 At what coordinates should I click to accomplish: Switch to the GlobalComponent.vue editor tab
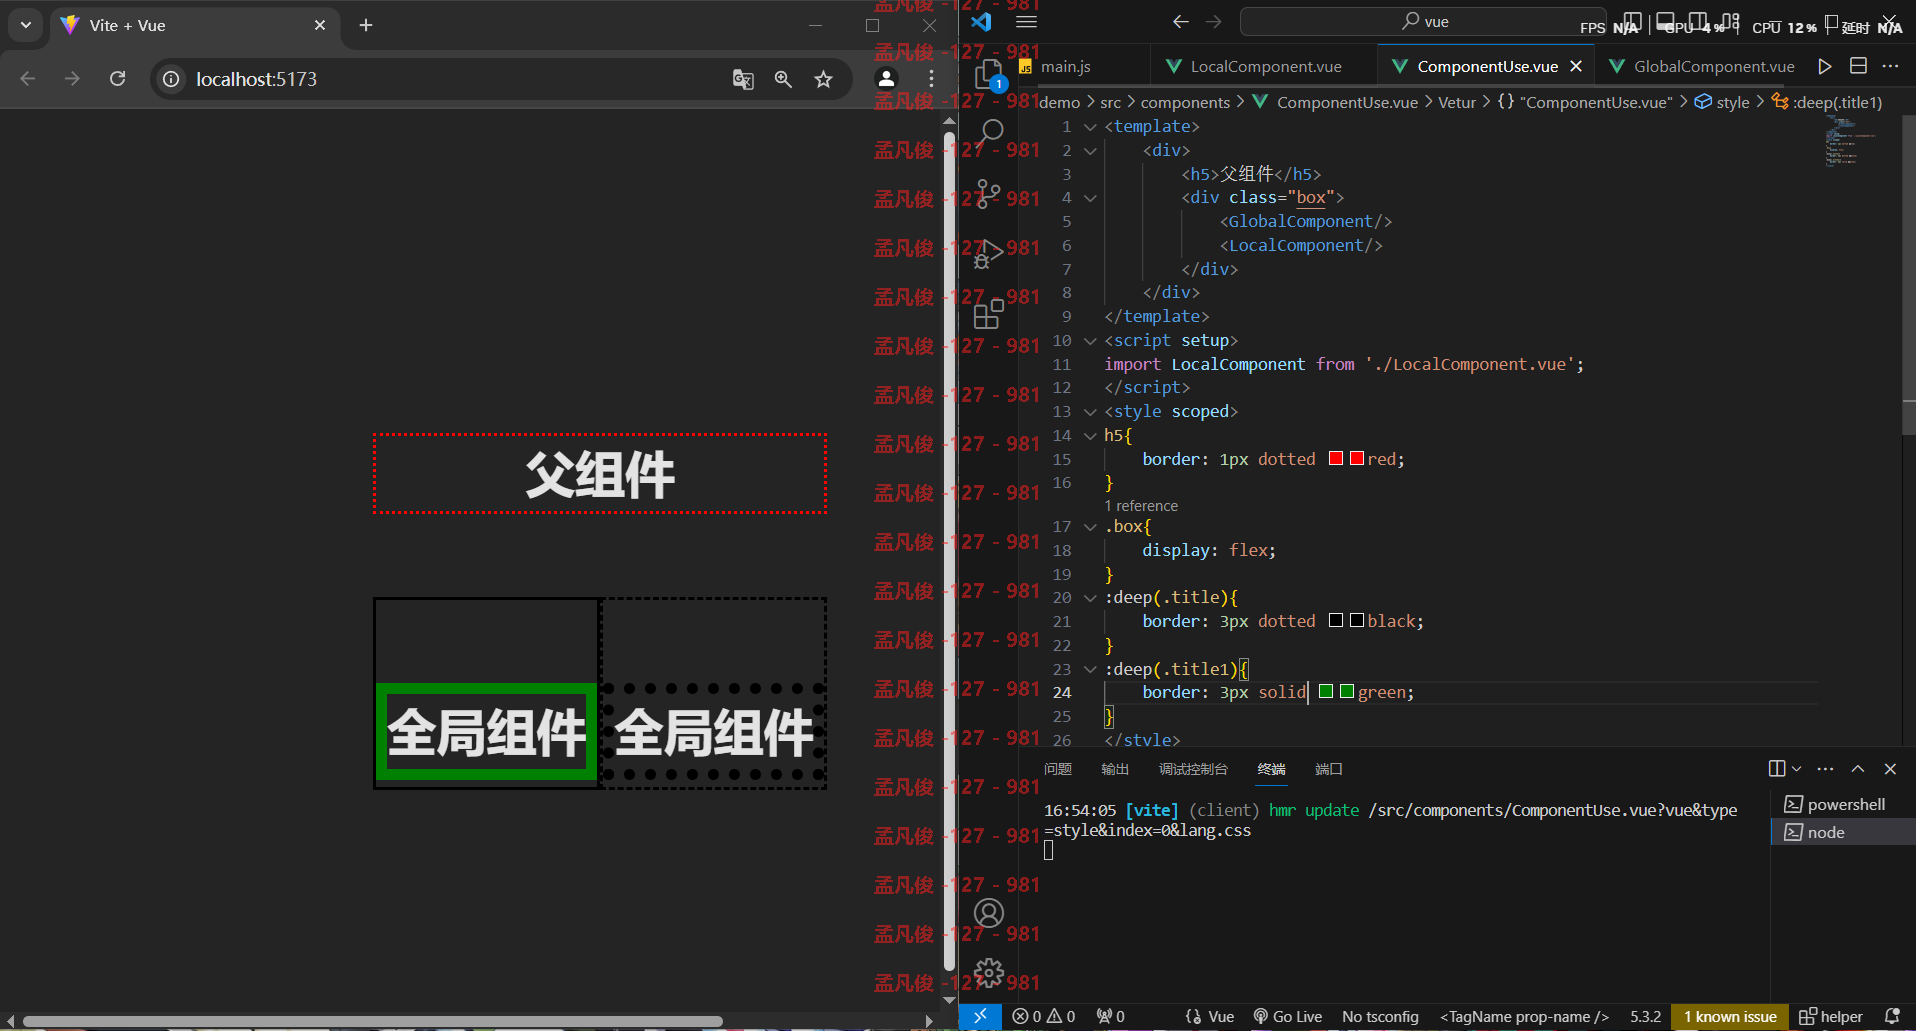tap(1714, 66)
